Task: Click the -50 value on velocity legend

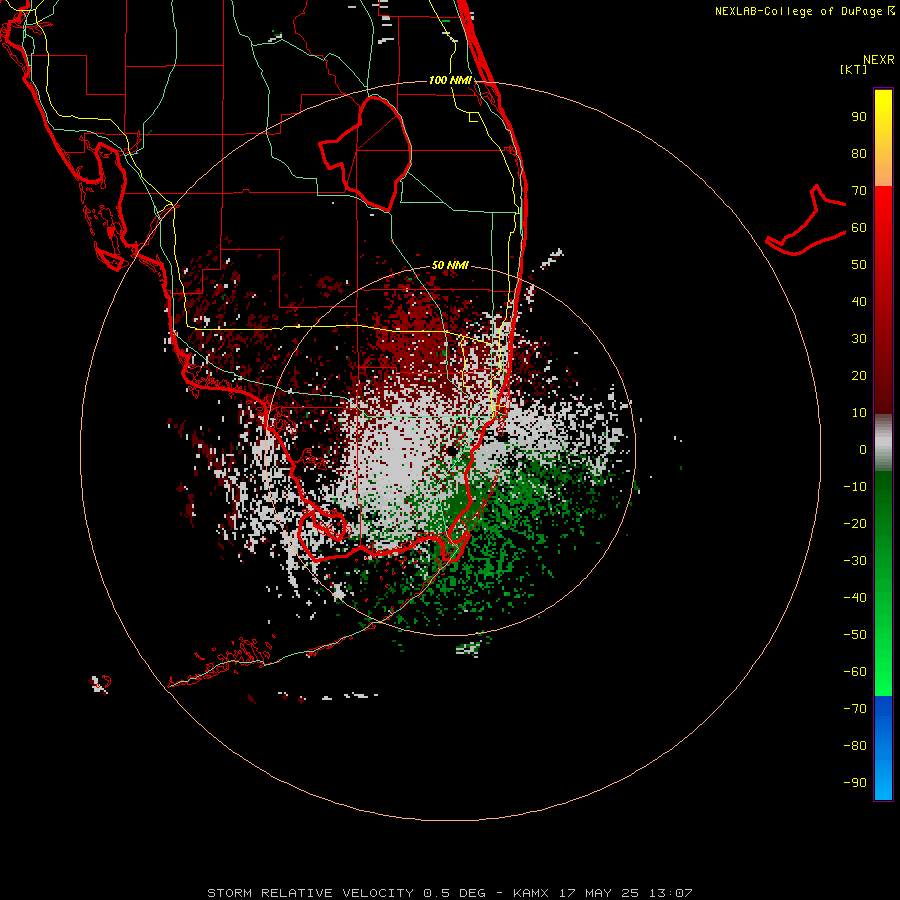Action: point(855,635)
